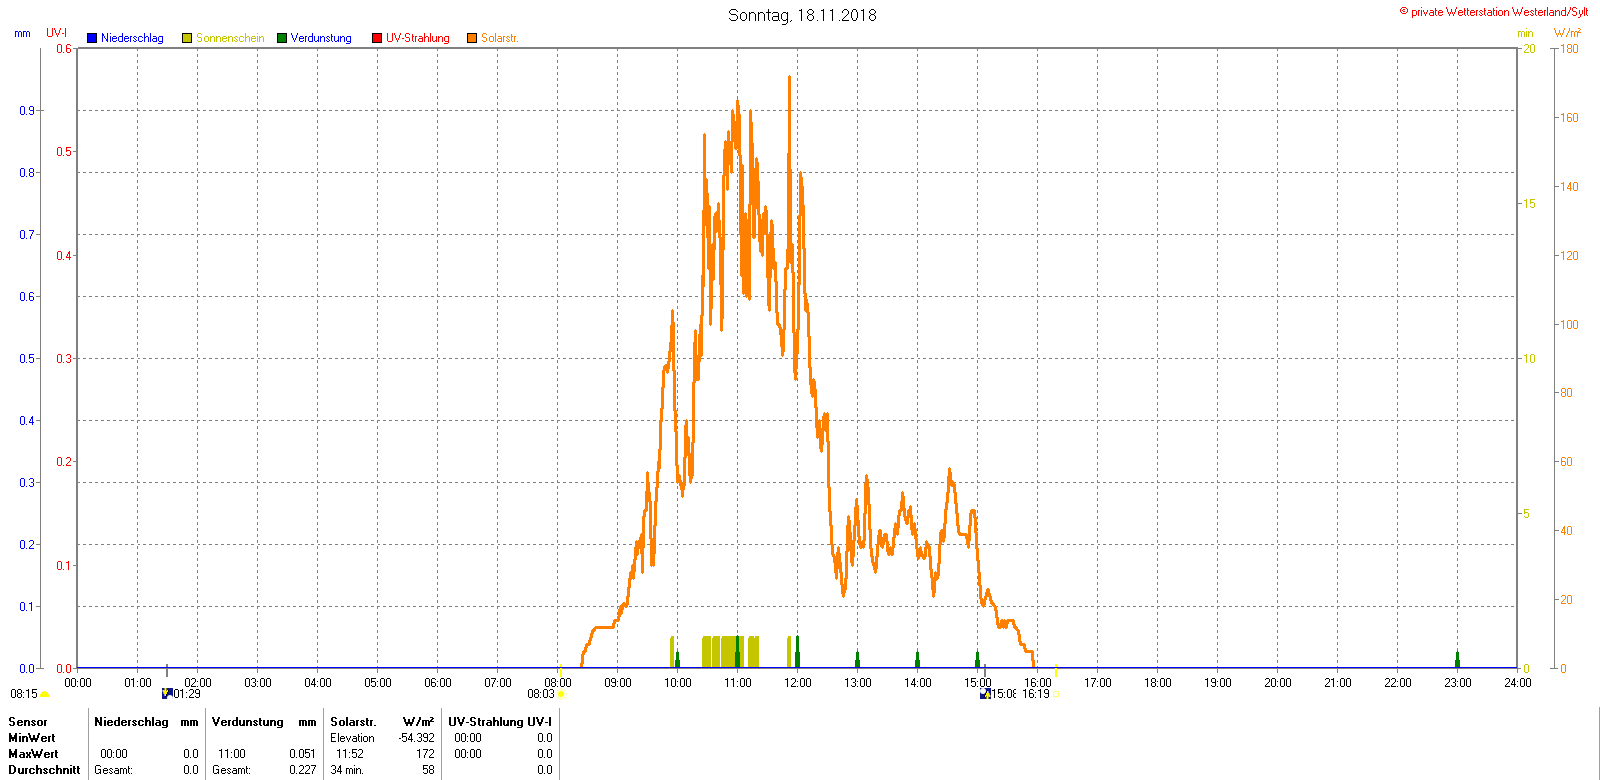Click the green Verdunstung legend swatch
The image size is (1600, 780).
(282, 38)
